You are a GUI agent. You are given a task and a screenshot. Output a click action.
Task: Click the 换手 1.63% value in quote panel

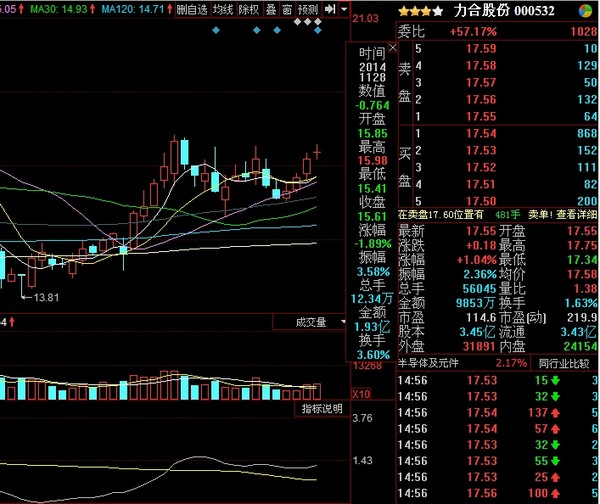[x=581, y=303]
